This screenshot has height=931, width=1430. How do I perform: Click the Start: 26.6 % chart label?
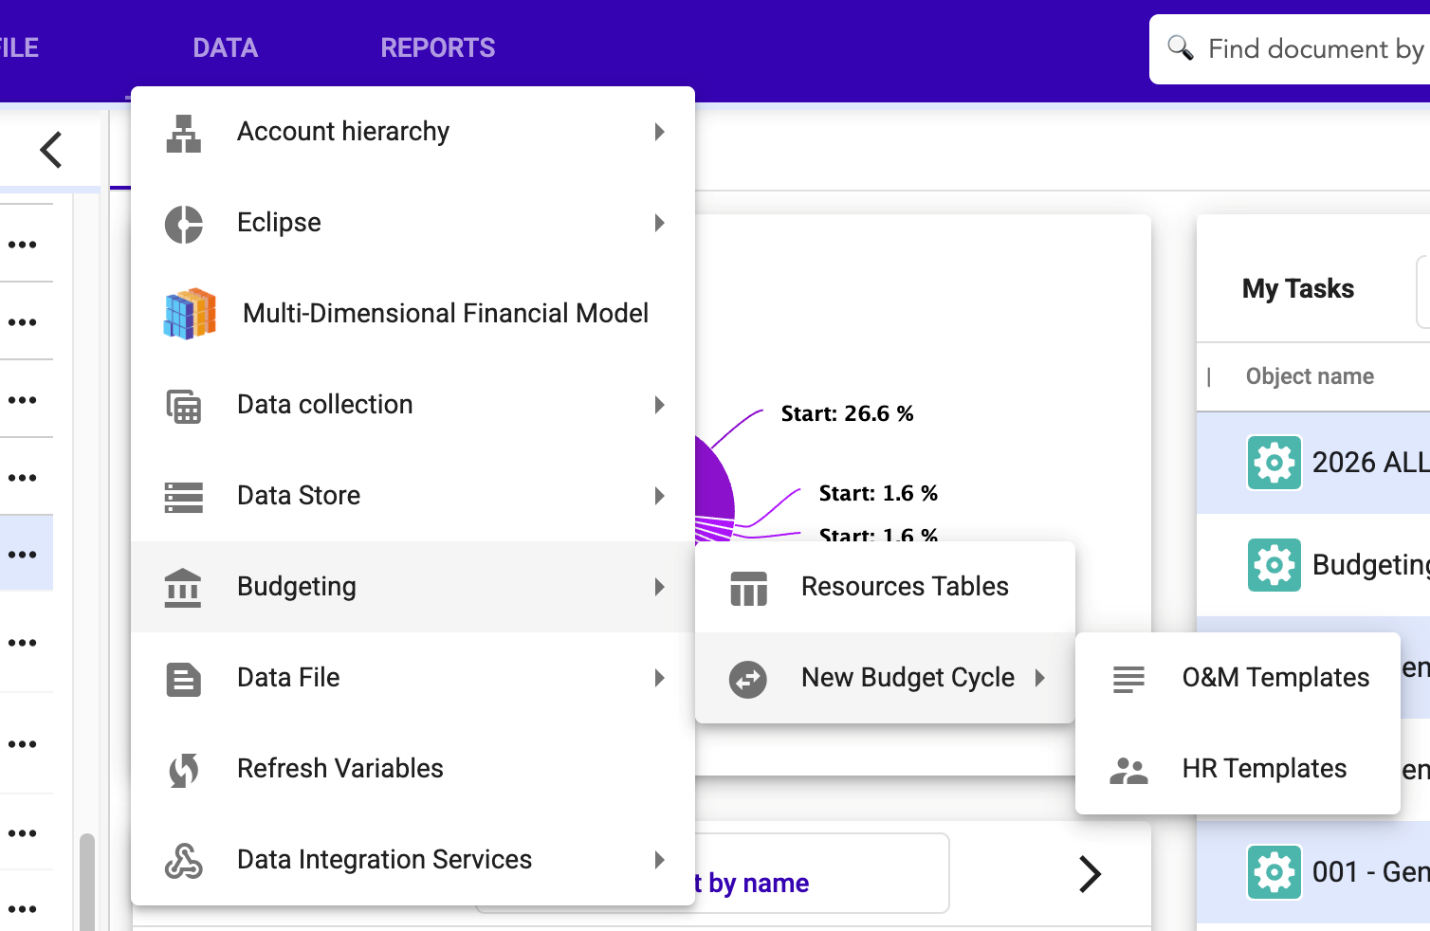pos(847,414)
